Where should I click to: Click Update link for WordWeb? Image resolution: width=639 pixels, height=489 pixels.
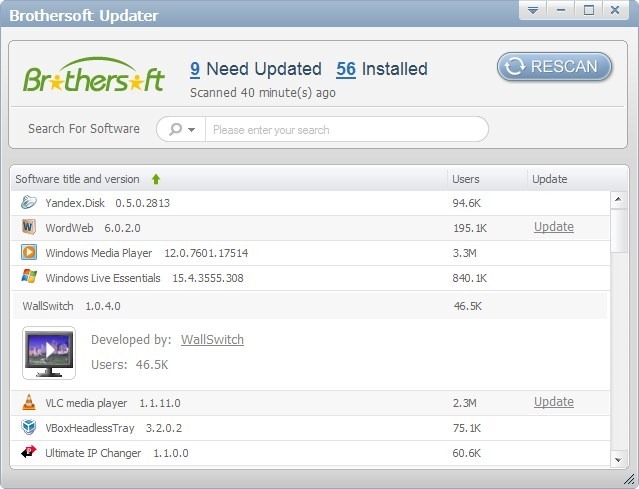pos(554,227)
